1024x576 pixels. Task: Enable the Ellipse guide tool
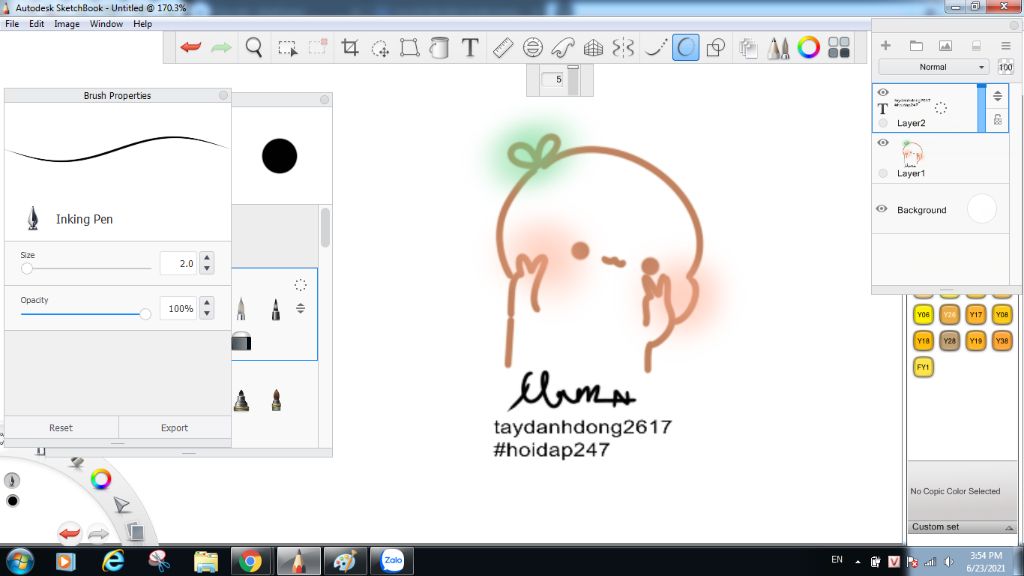point(533,47)
